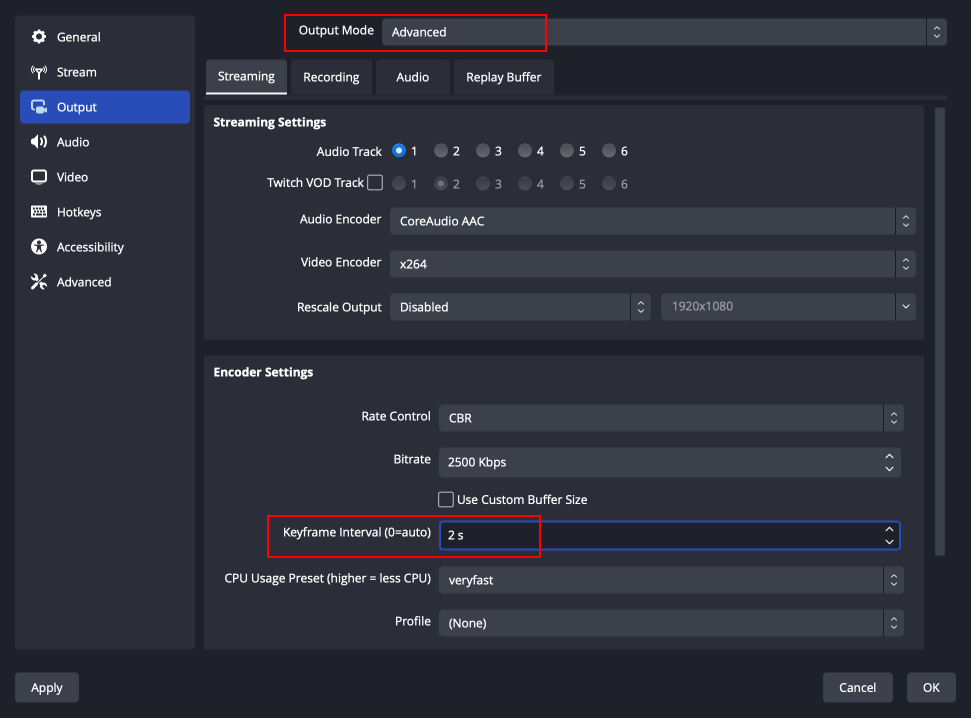Select Audio Track 1 radio button
Viewport: 971px width, 718px height.
point(399,151)
